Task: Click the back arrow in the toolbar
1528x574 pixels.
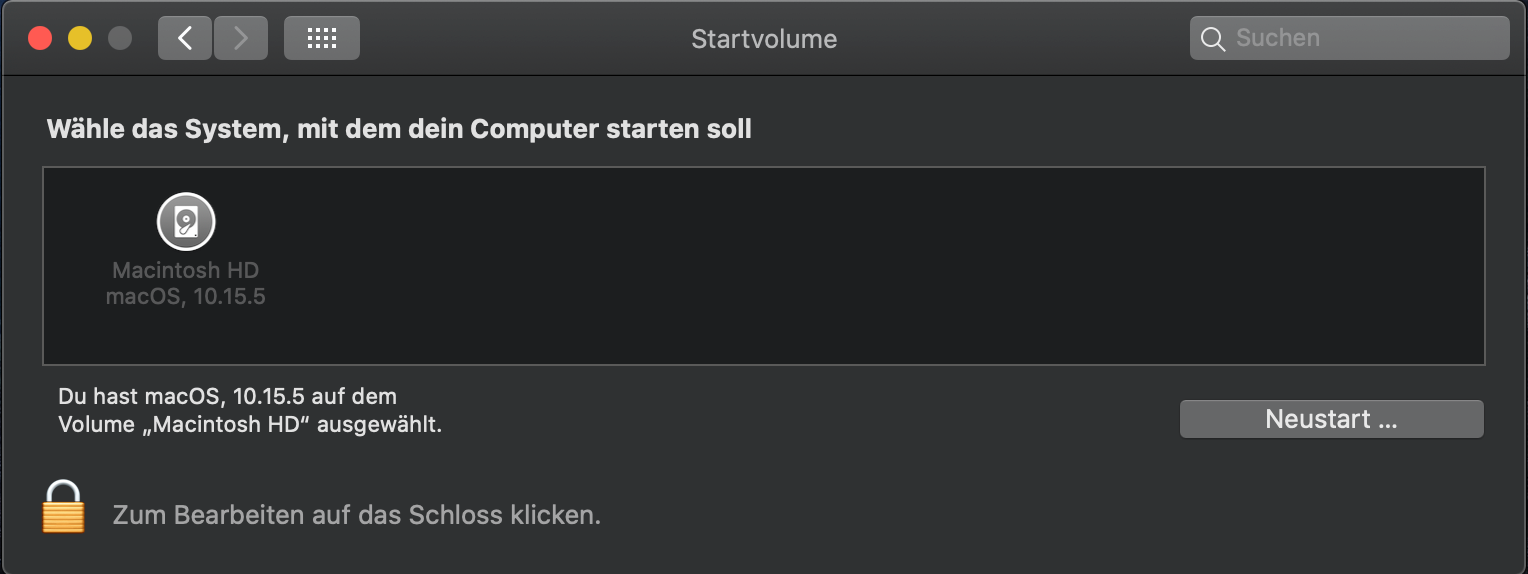Action: pos(185,39)
